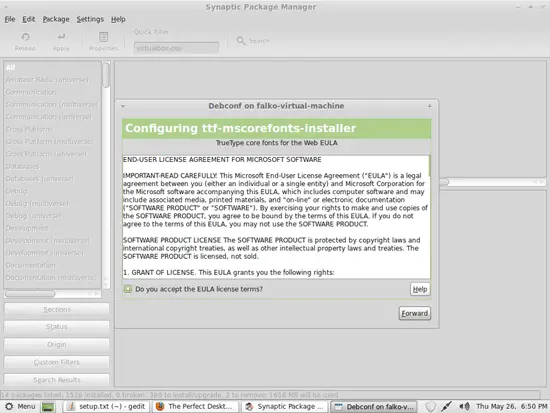Click the show desktop icon in the taskbar
The image size is (550, 413).
pyautogui.click(x=48, y=407)
